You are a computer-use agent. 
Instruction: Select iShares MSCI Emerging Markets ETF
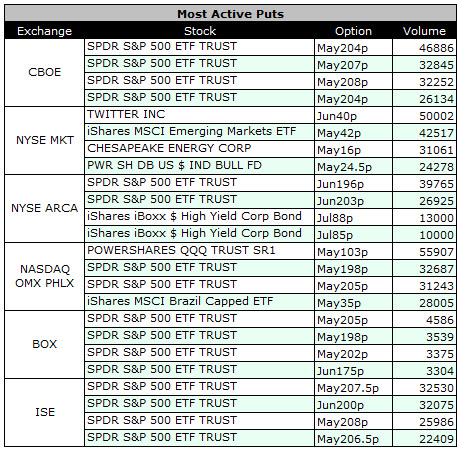tap(191, 131)
